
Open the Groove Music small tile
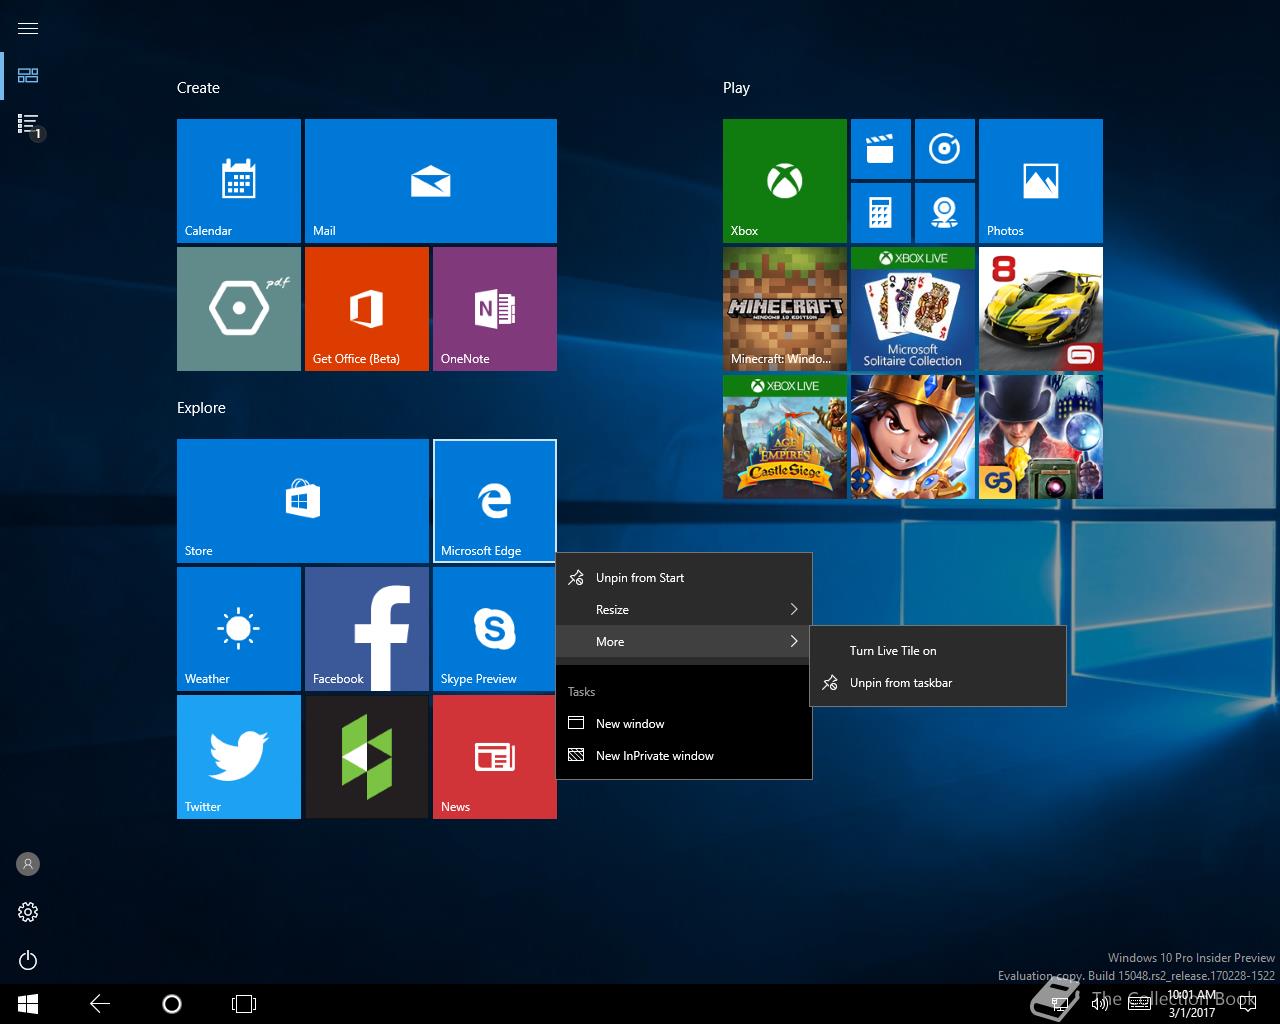coord(945,149)
